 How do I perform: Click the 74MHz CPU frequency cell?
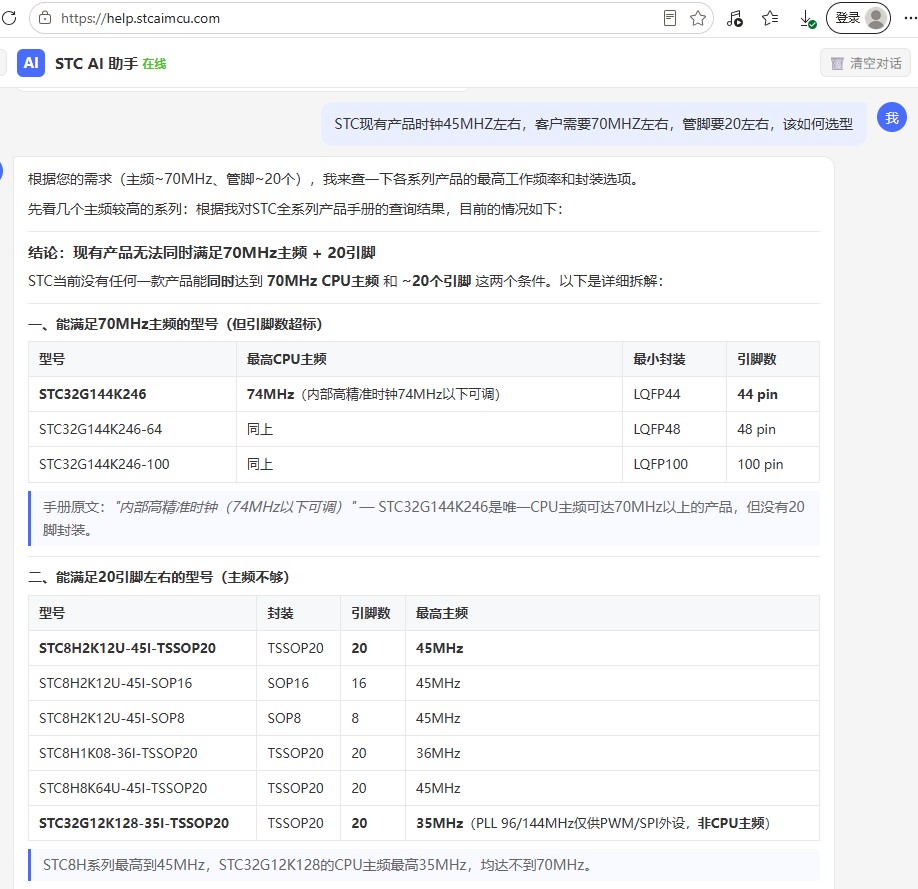429,394
